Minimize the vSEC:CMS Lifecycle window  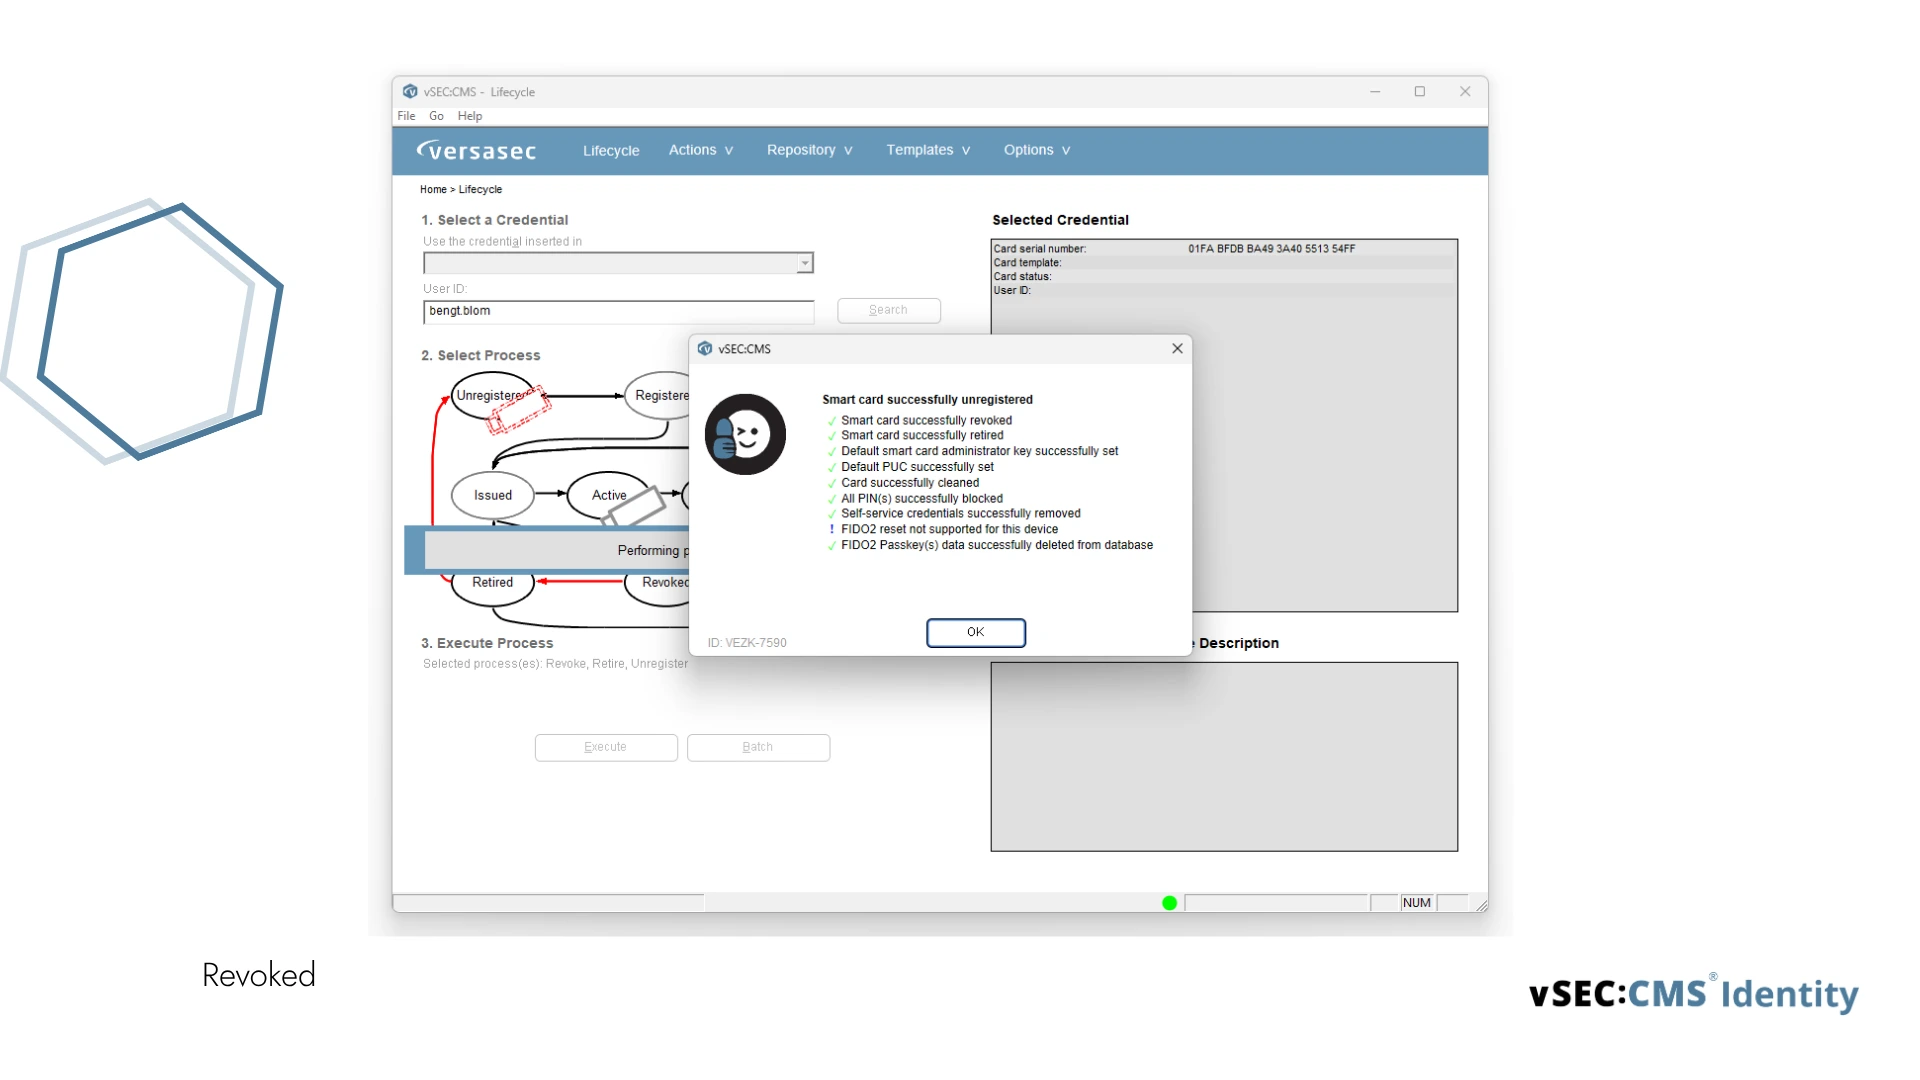(1375, 91)
